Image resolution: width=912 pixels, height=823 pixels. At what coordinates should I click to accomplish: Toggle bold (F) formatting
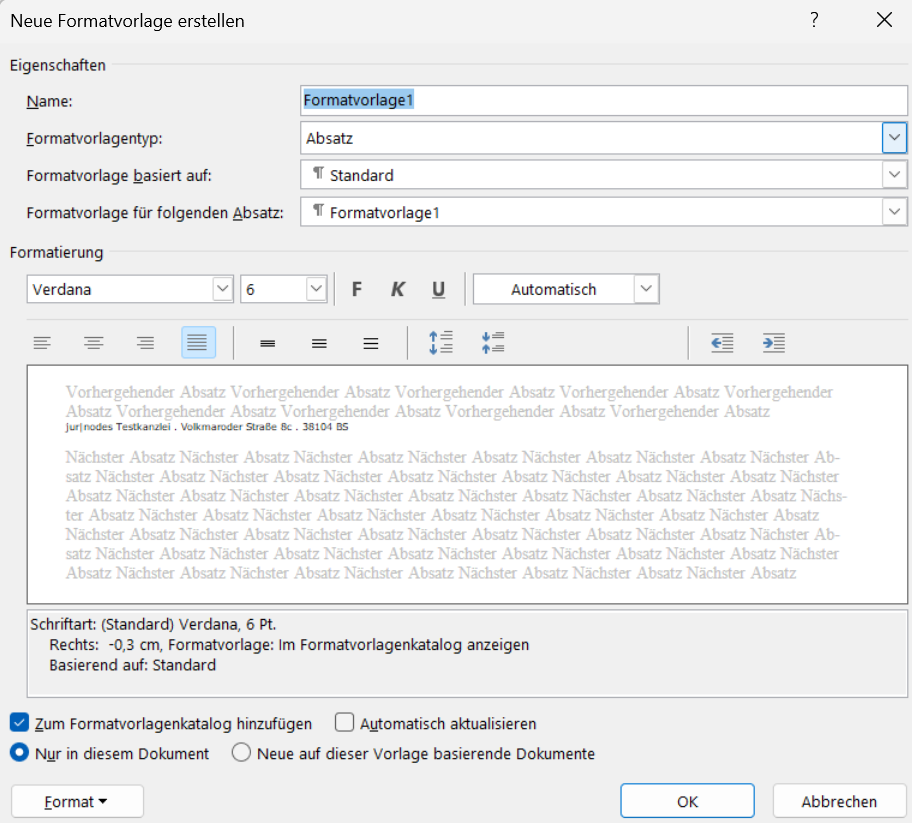click(357, 290)
